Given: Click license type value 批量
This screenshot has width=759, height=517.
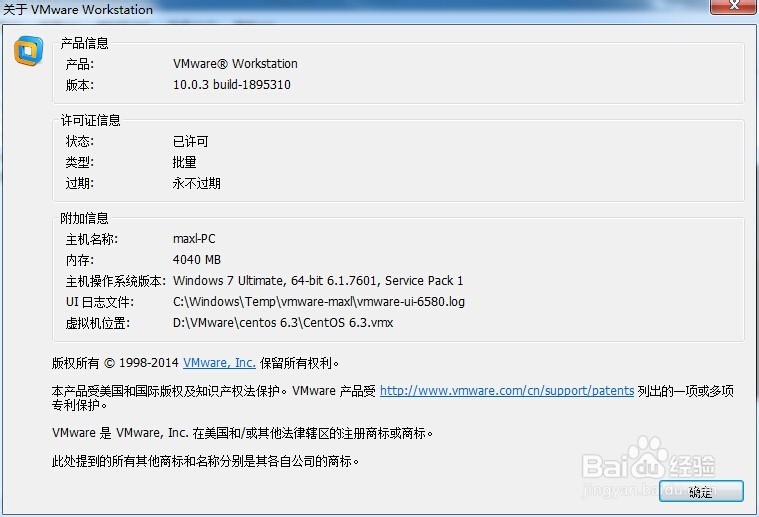Looking at the screenshot, I should [184, 162].
